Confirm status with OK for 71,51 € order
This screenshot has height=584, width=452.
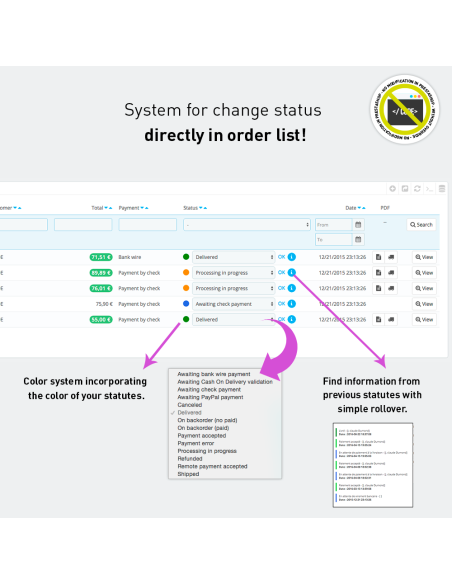pos(281,257)
